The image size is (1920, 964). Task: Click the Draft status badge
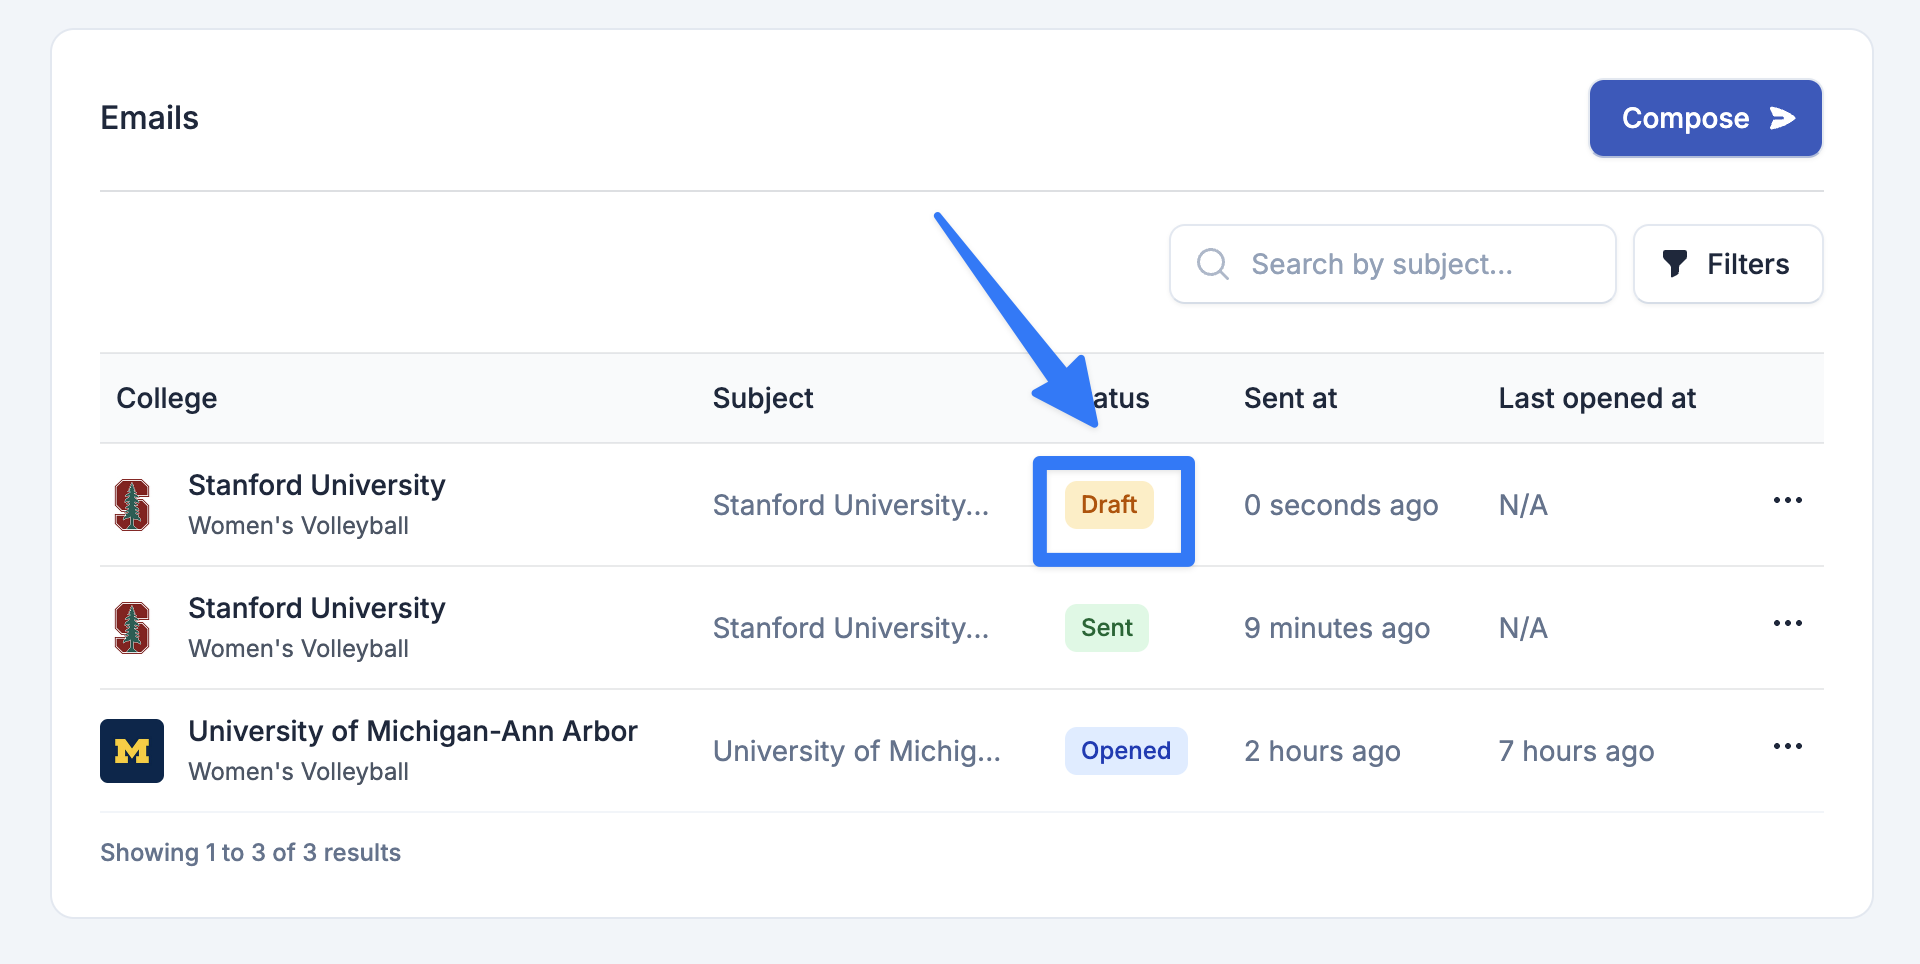click(1109, 505)
